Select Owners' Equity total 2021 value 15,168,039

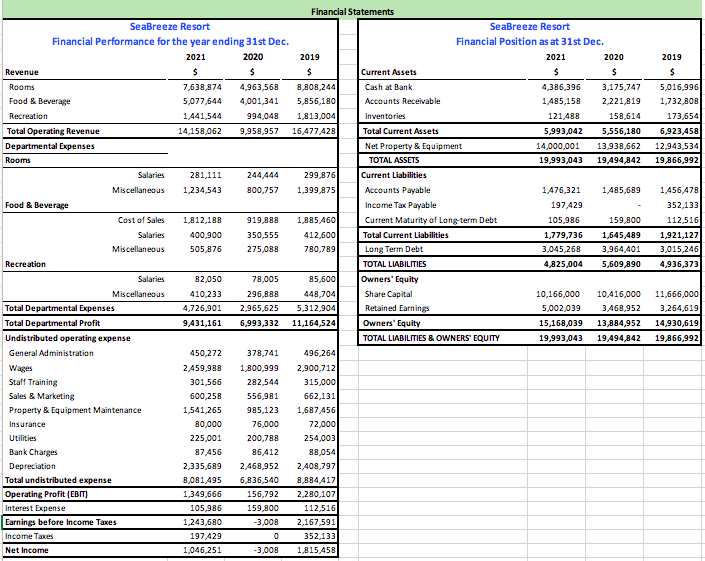561,323
